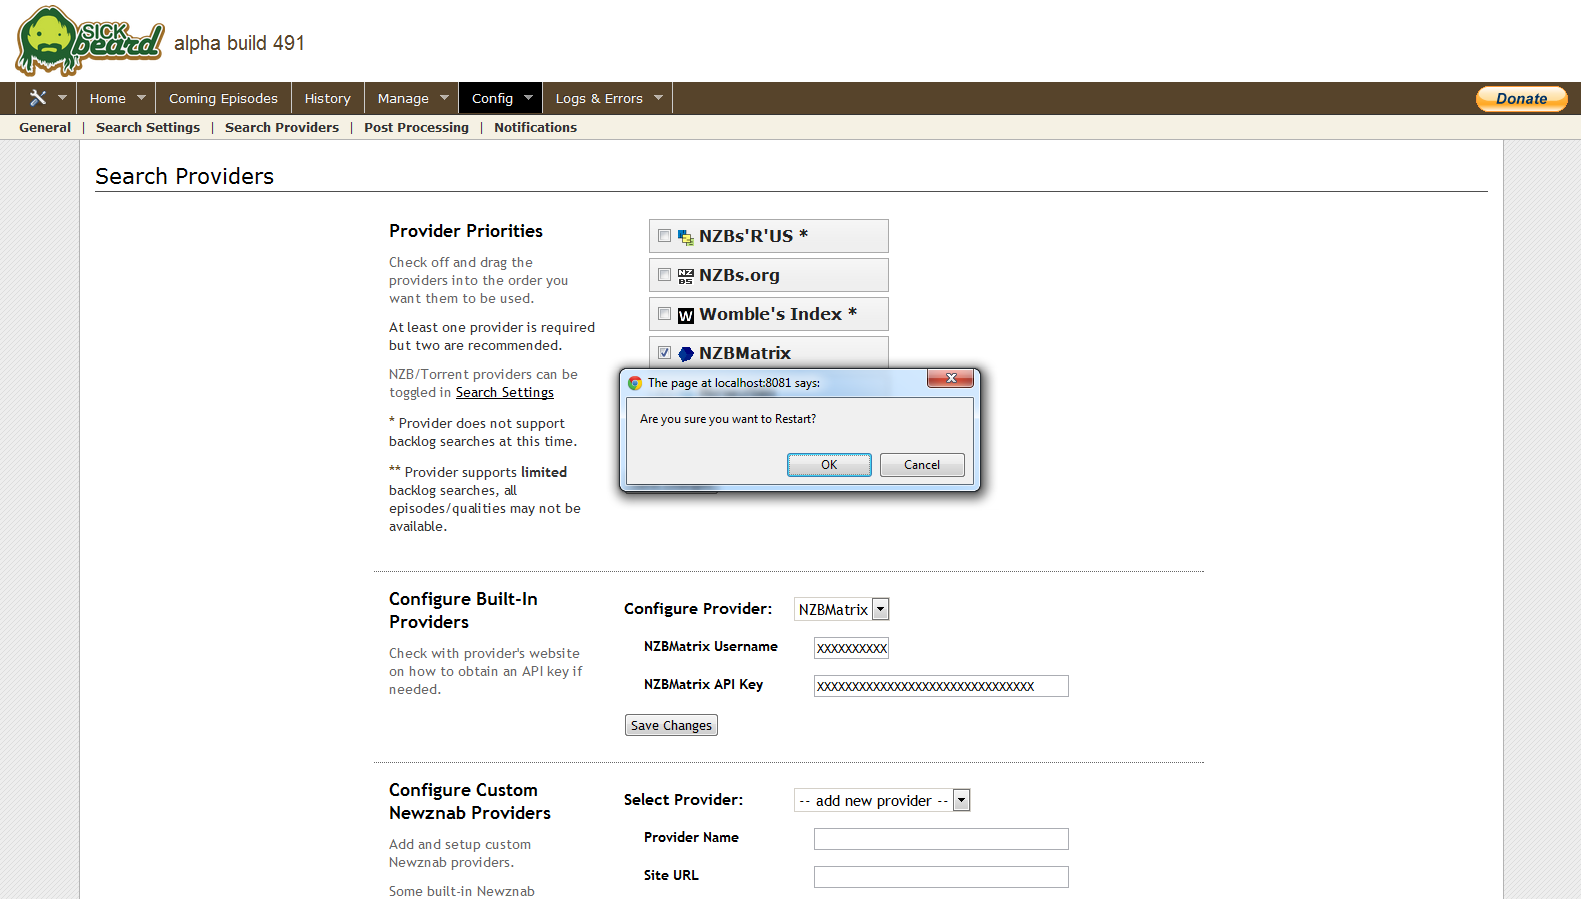Click the NZBMatrix API Key label
Screen dimensions: 1581x899
point(703,685)
